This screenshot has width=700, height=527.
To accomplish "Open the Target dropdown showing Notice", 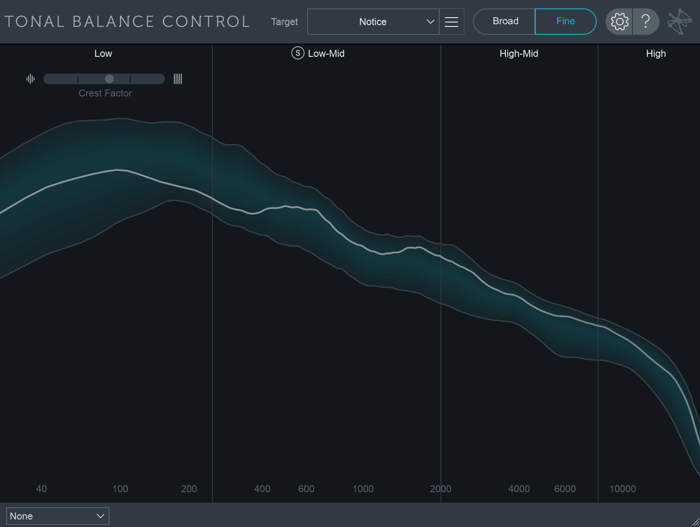I will 373,21.
